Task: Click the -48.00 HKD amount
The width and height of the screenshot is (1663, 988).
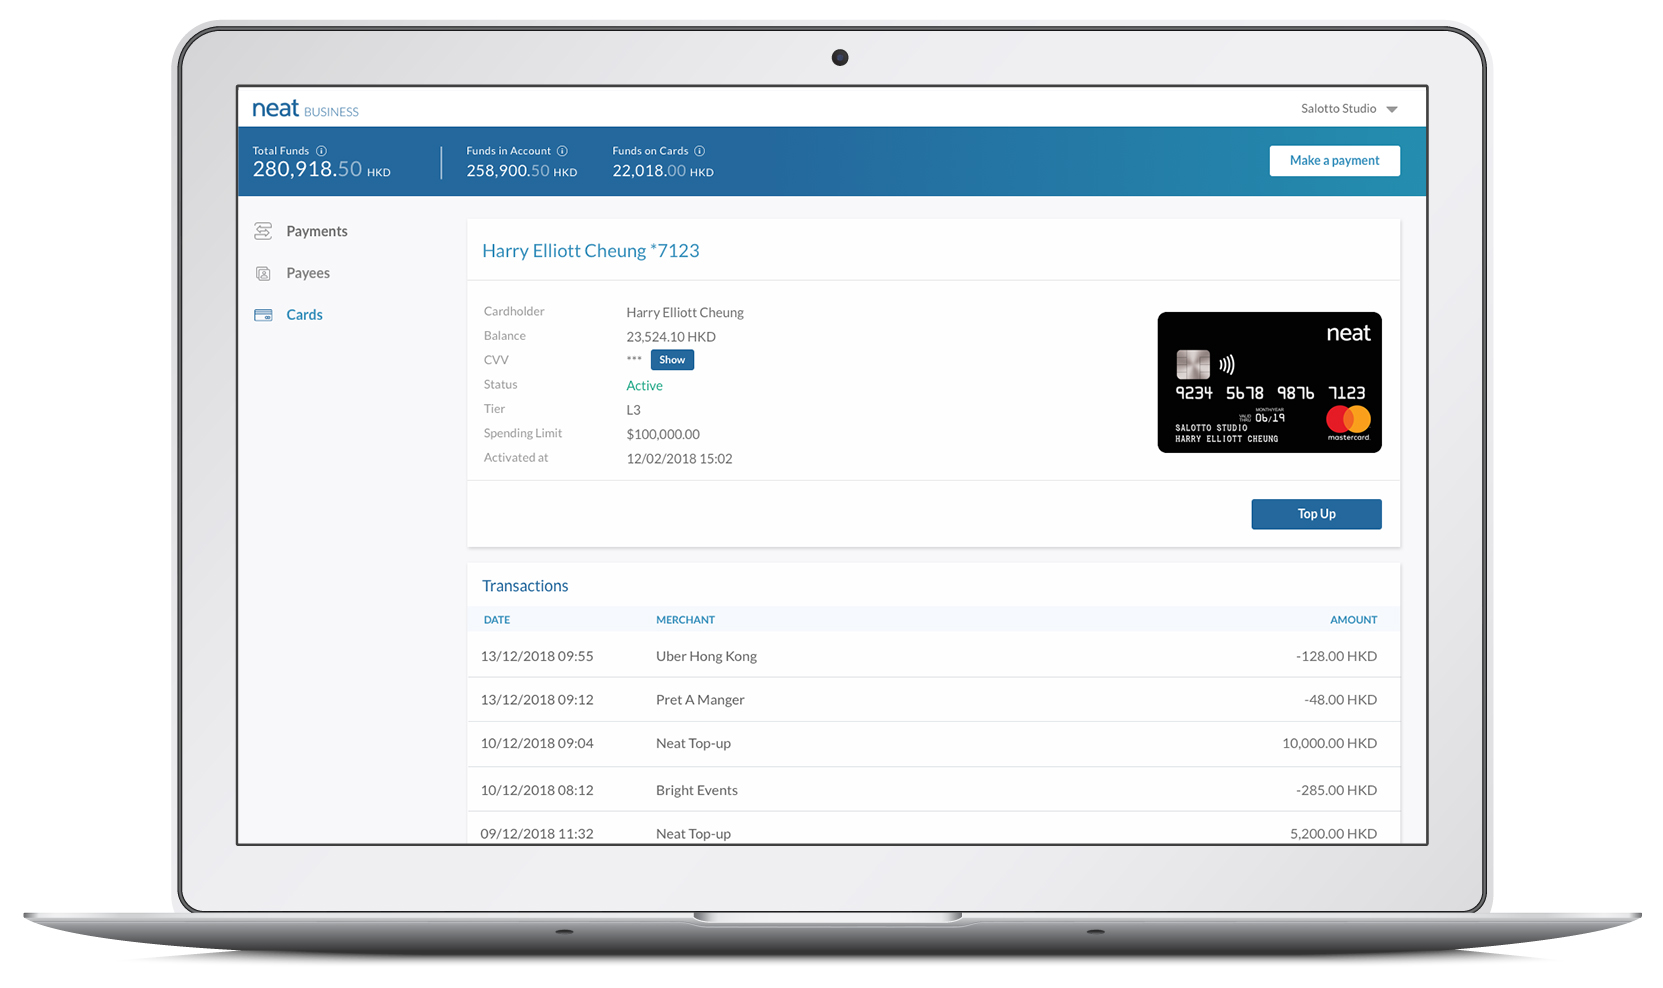Action: [1340, 700]
